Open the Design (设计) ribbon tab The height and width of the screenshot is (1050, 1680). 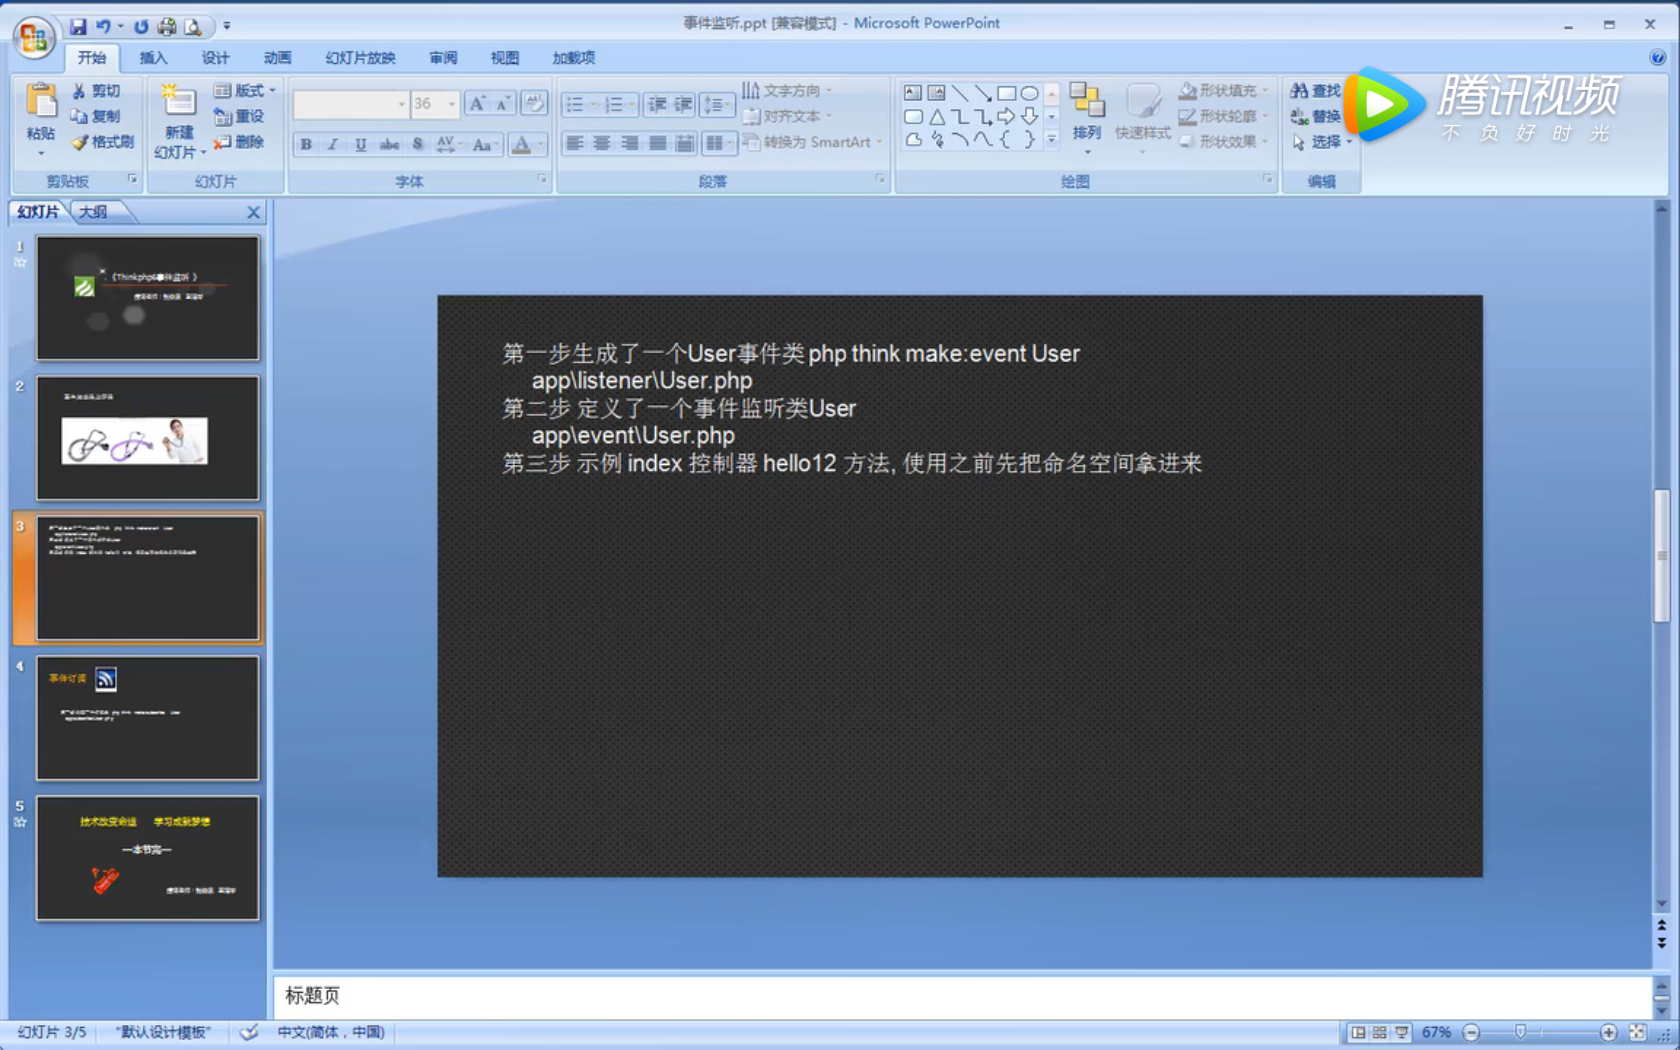coord(215,58)
